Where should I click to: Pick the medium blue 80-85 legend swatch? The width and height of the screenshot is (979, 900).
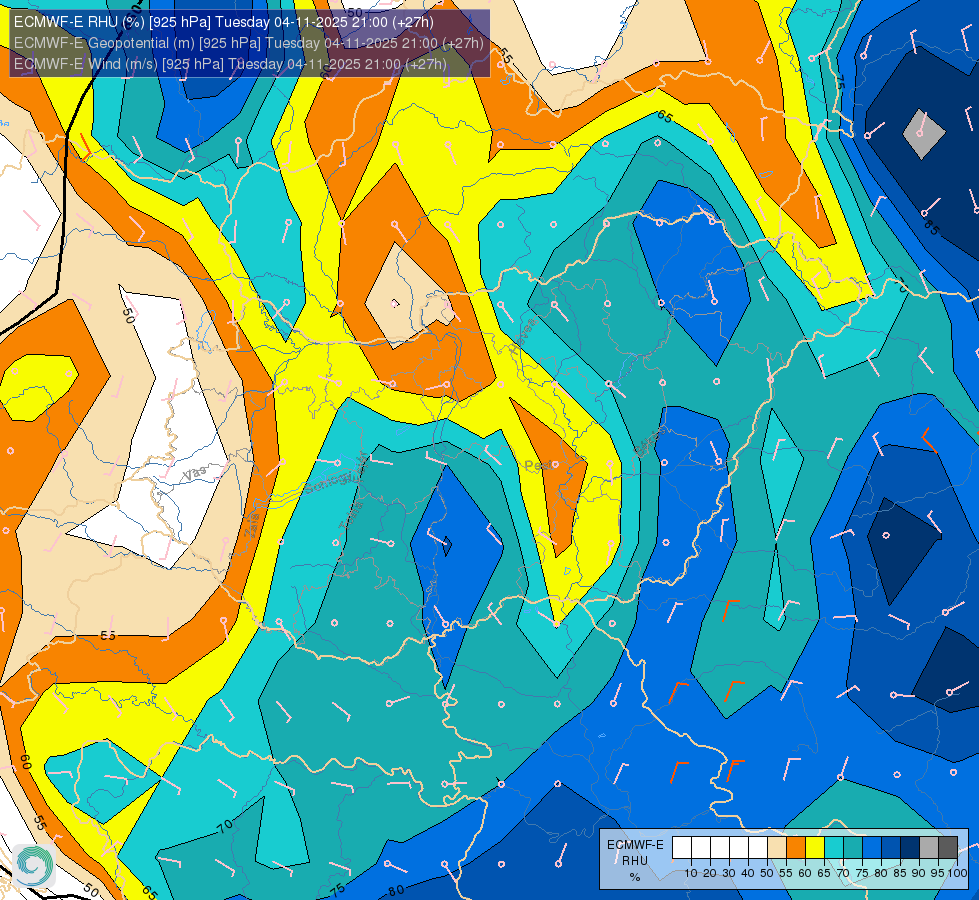click(x=891, y=848)
